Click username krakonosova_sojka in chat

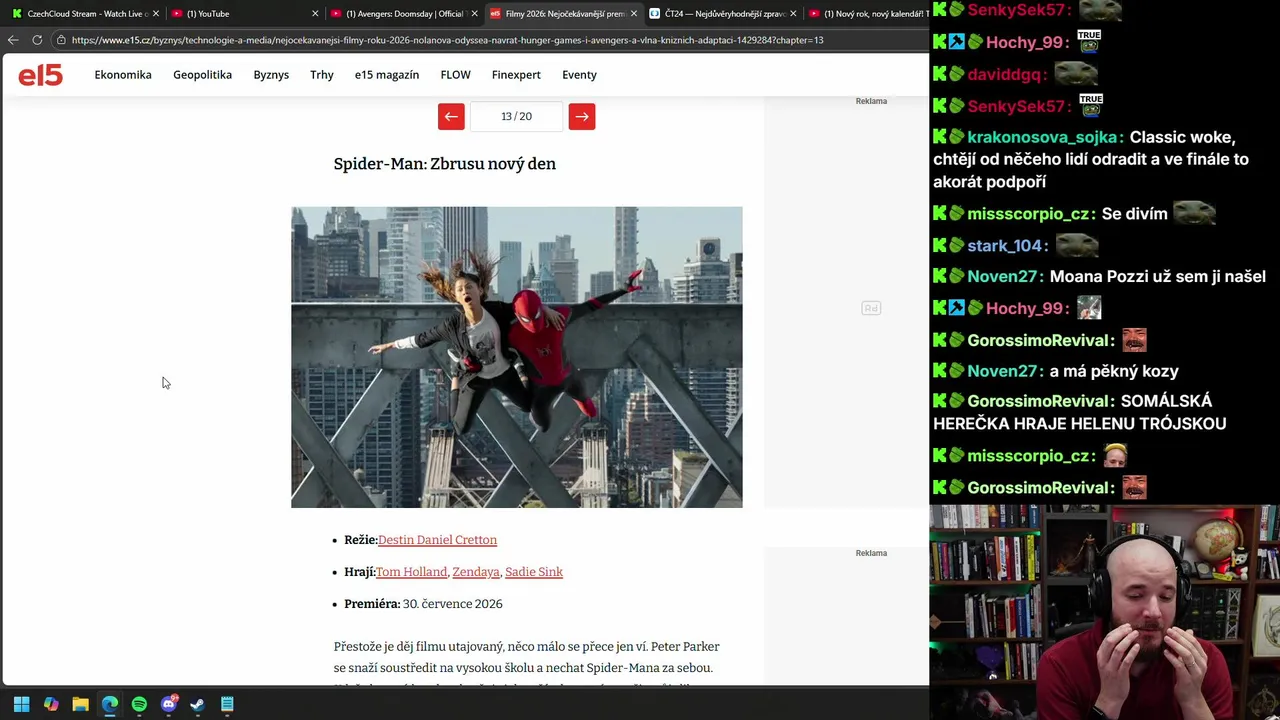[1044, 138]
